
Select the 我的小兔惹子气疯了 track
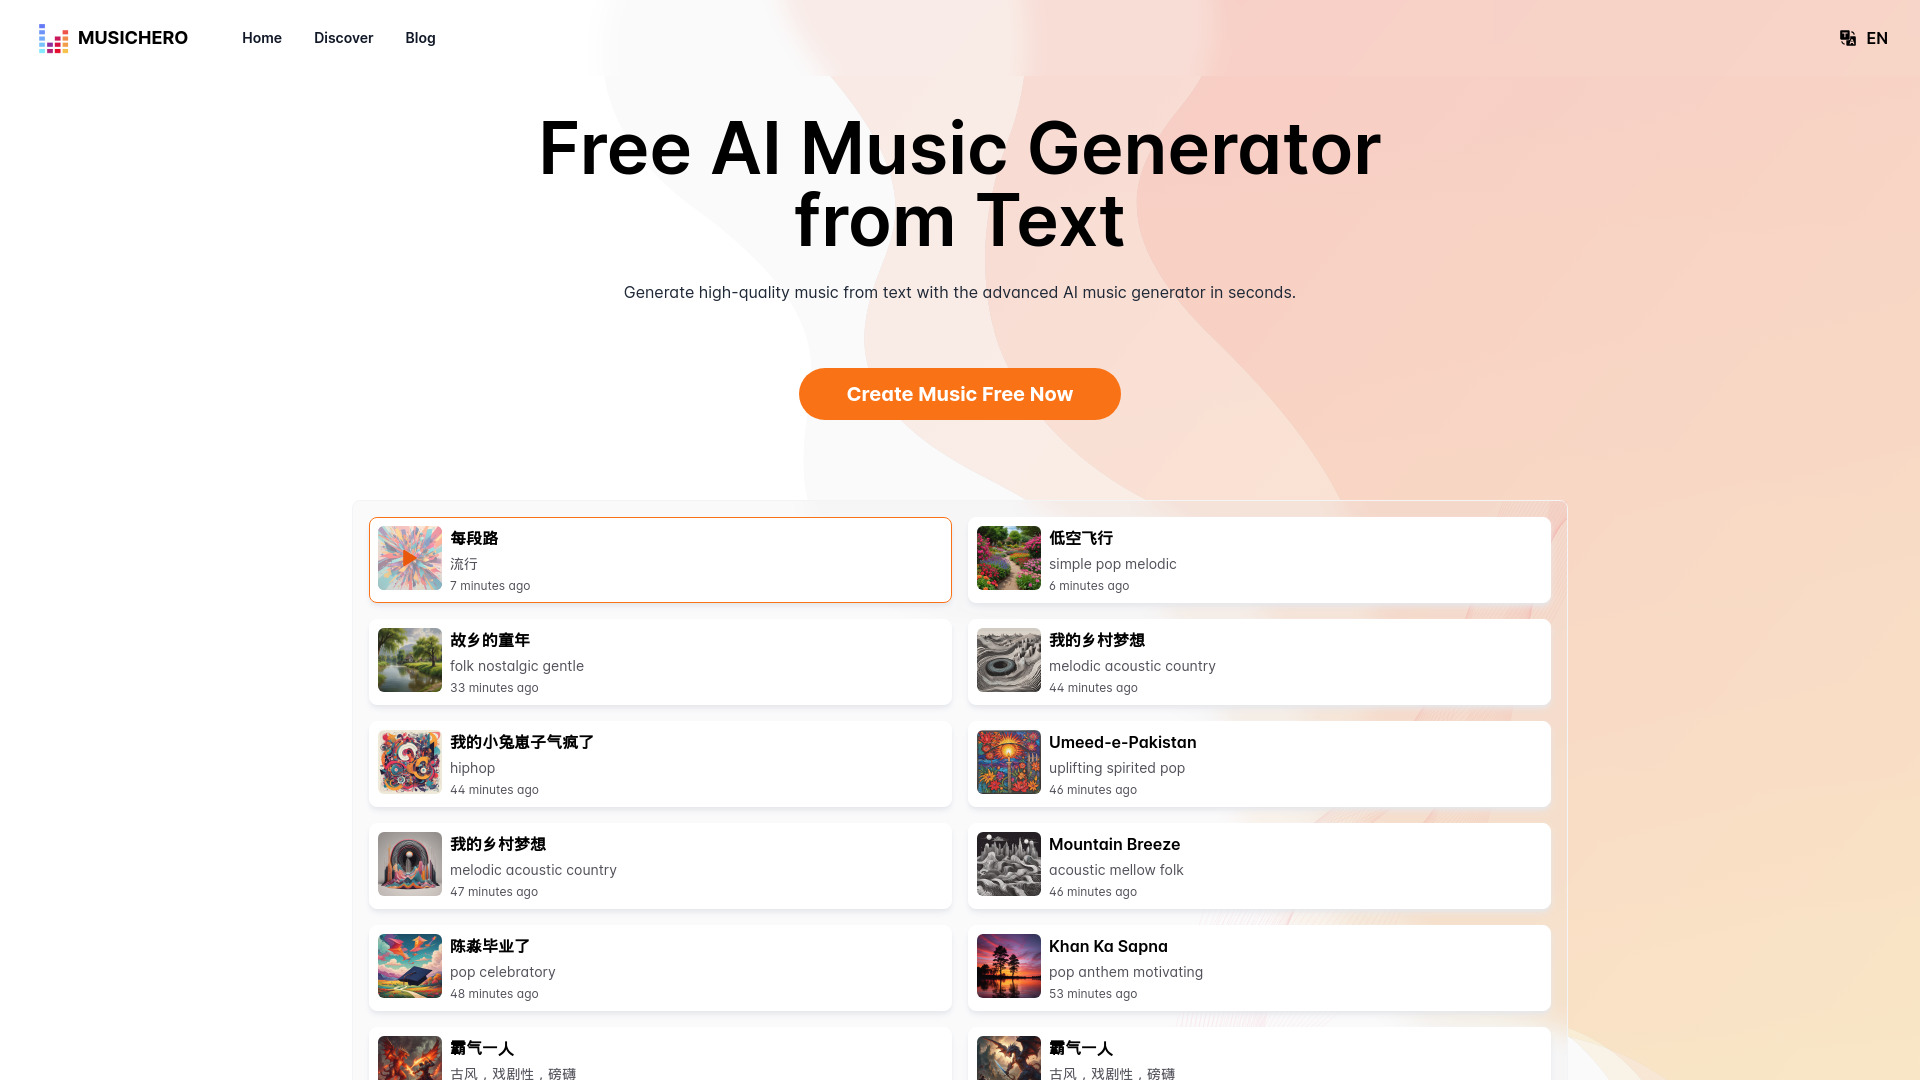point(659,762)
